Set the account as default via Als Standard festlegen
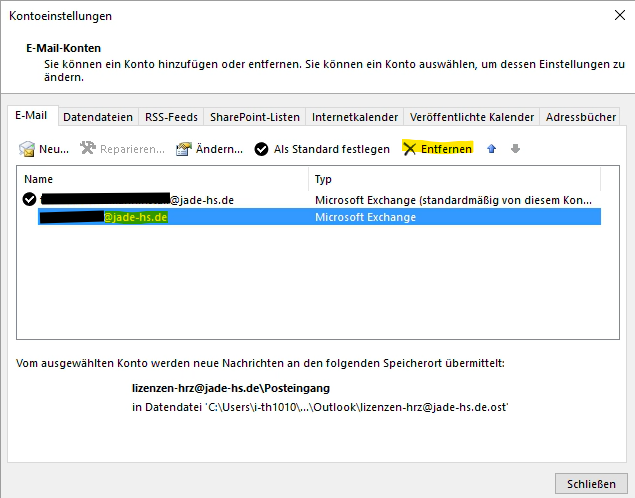 point(322,149)
